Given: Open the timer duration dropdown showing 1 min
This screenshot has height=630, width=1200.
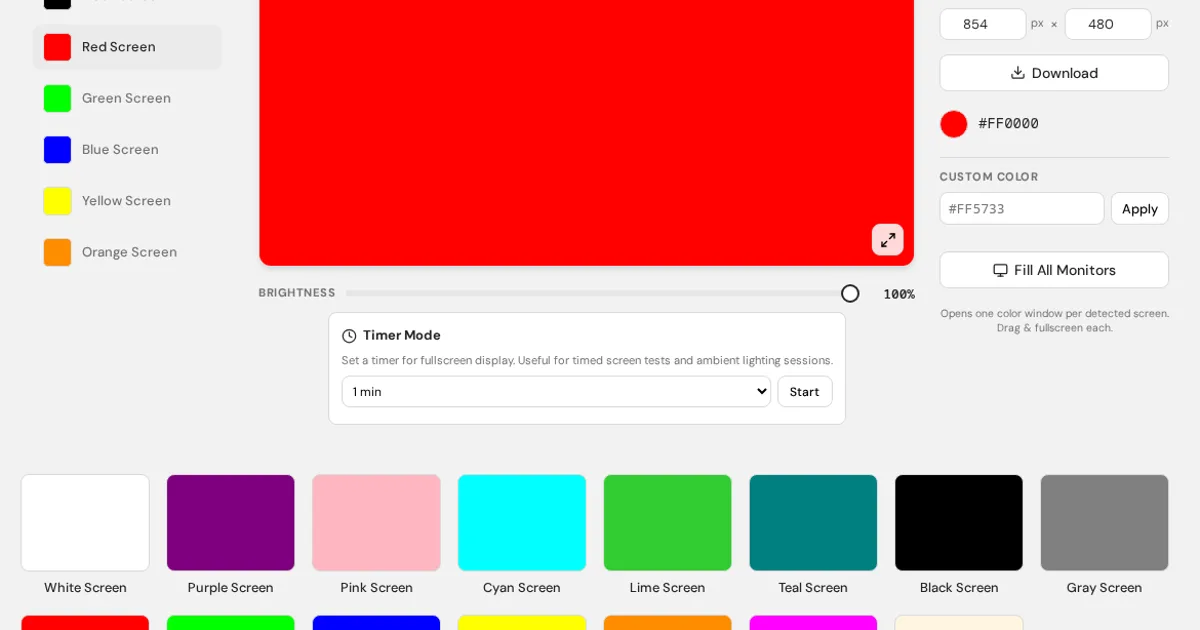Looking at the screenshot, I should click(x=556, y=392).
